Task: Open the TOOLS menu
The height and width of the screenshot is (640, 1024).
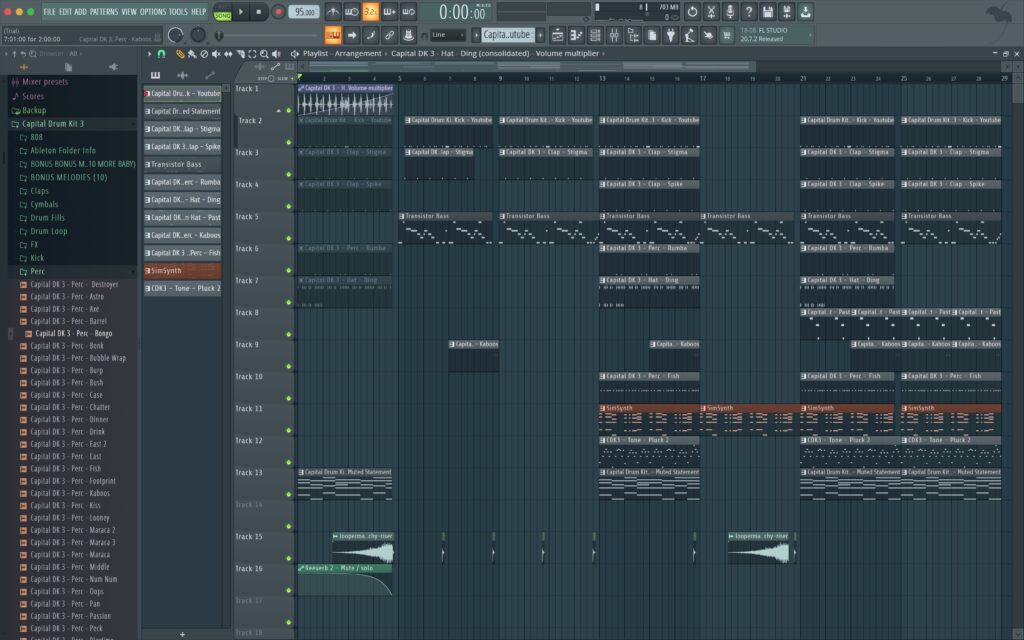Action: 178,12
